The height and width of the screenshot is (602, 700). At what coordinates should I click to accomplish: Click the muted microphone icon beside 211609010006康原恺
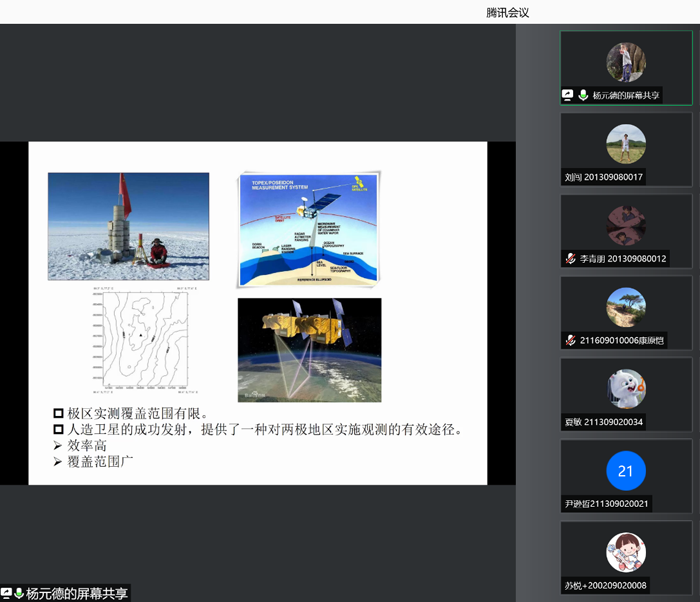point(569,340)
